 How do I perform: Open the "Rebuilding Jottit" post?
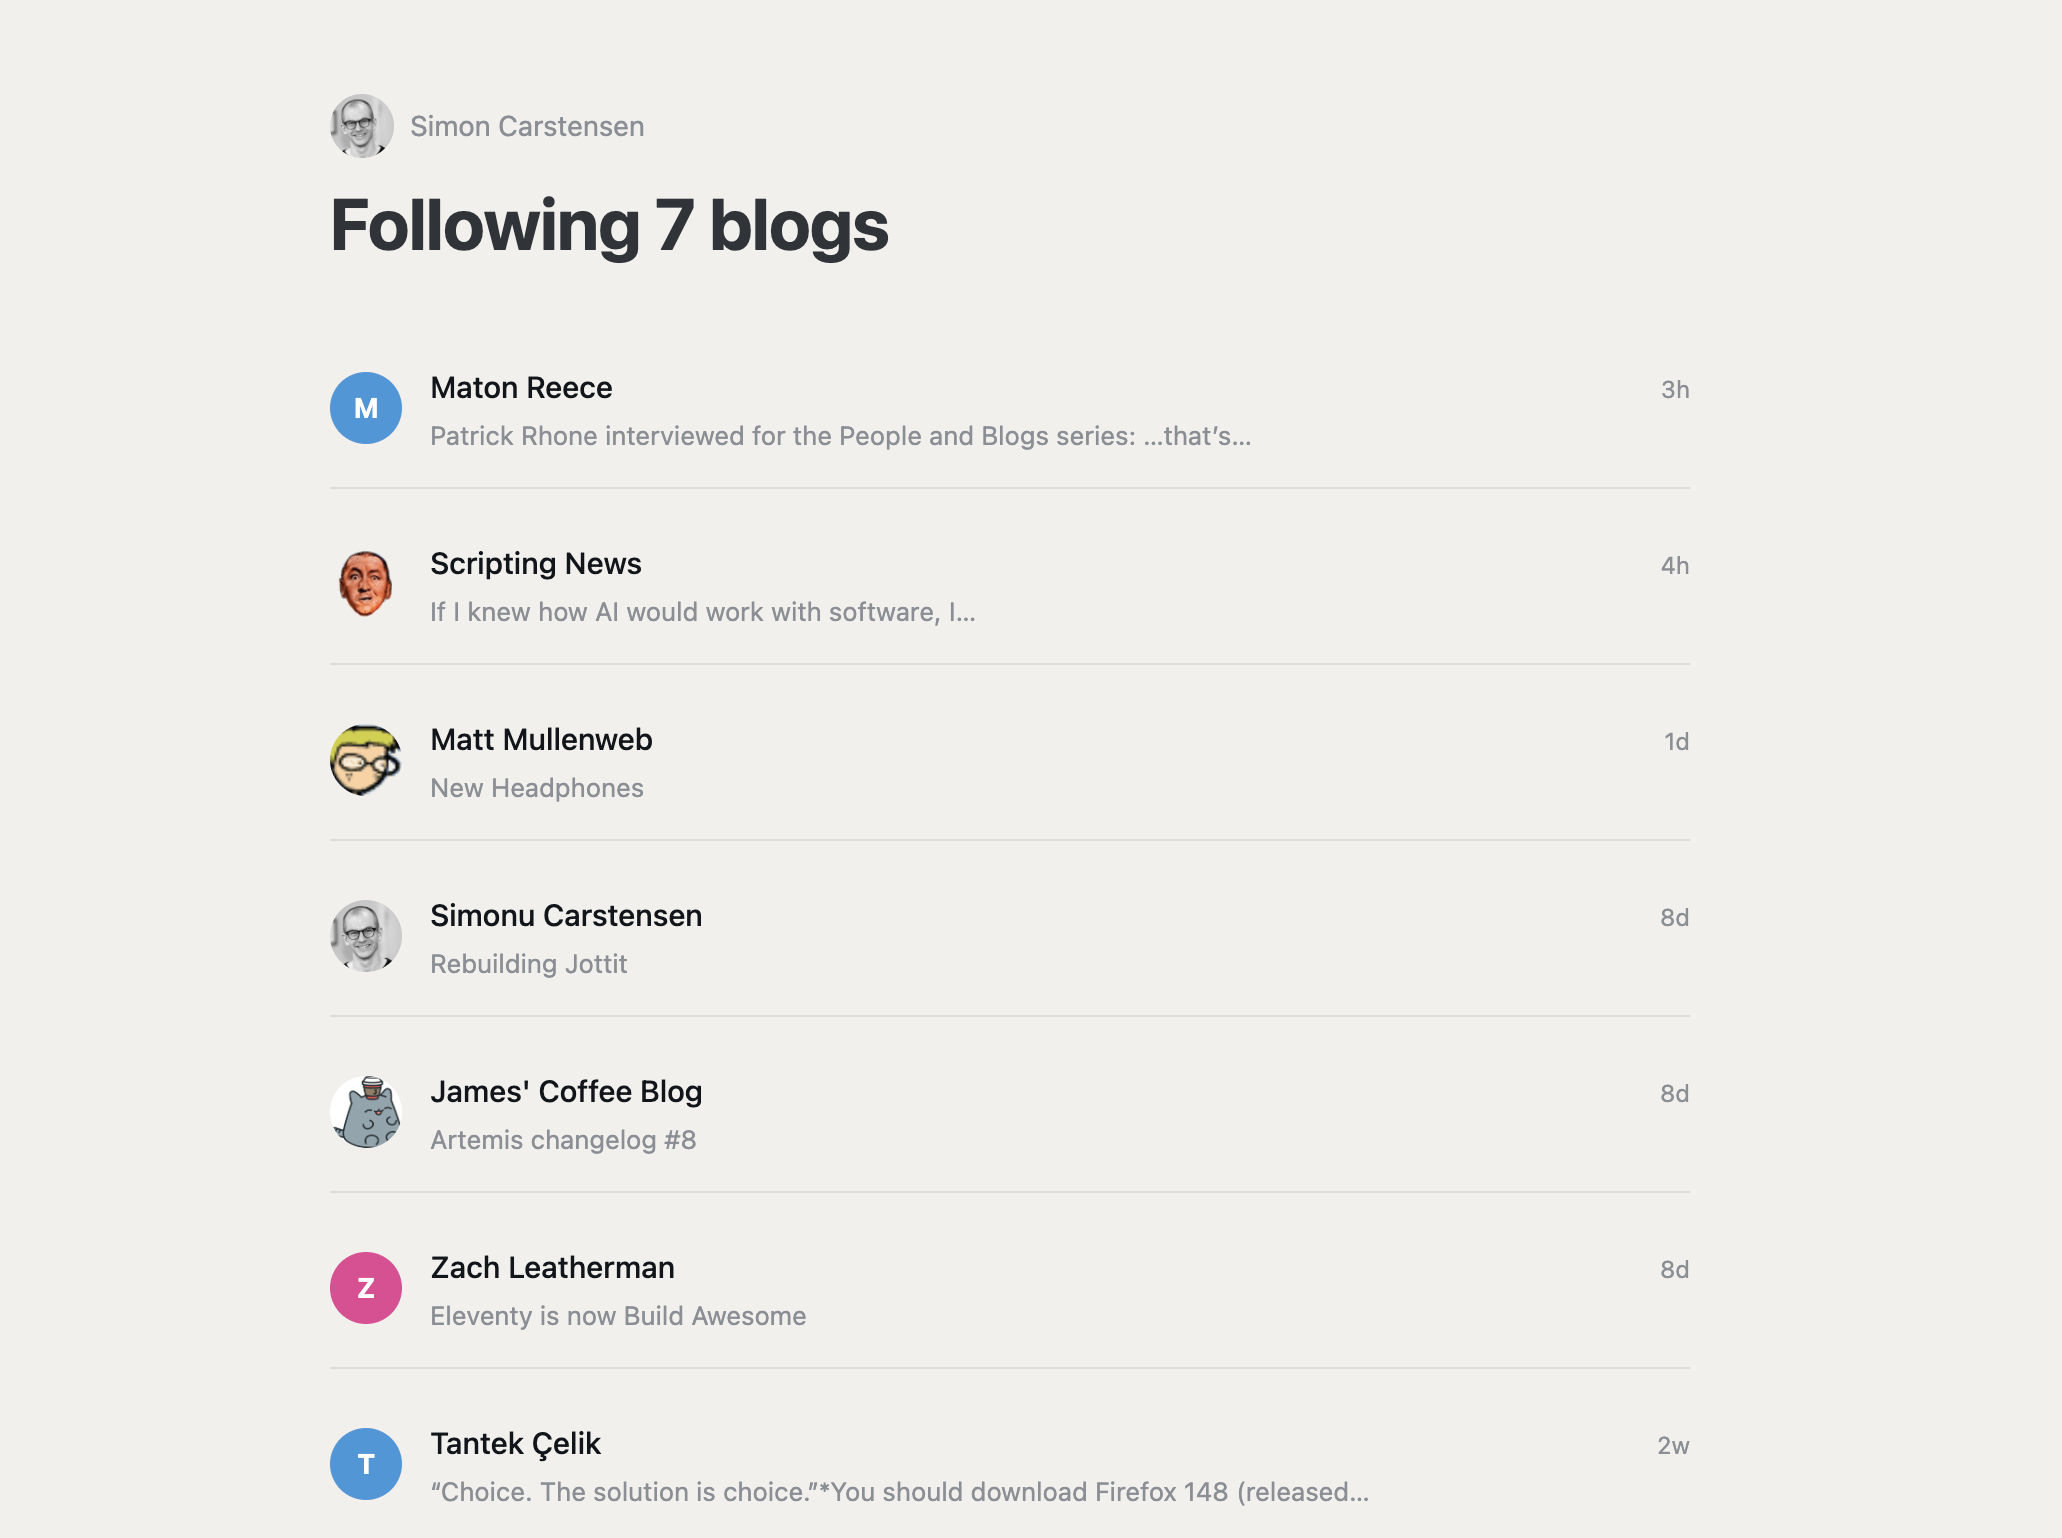(x=529, y=964)
